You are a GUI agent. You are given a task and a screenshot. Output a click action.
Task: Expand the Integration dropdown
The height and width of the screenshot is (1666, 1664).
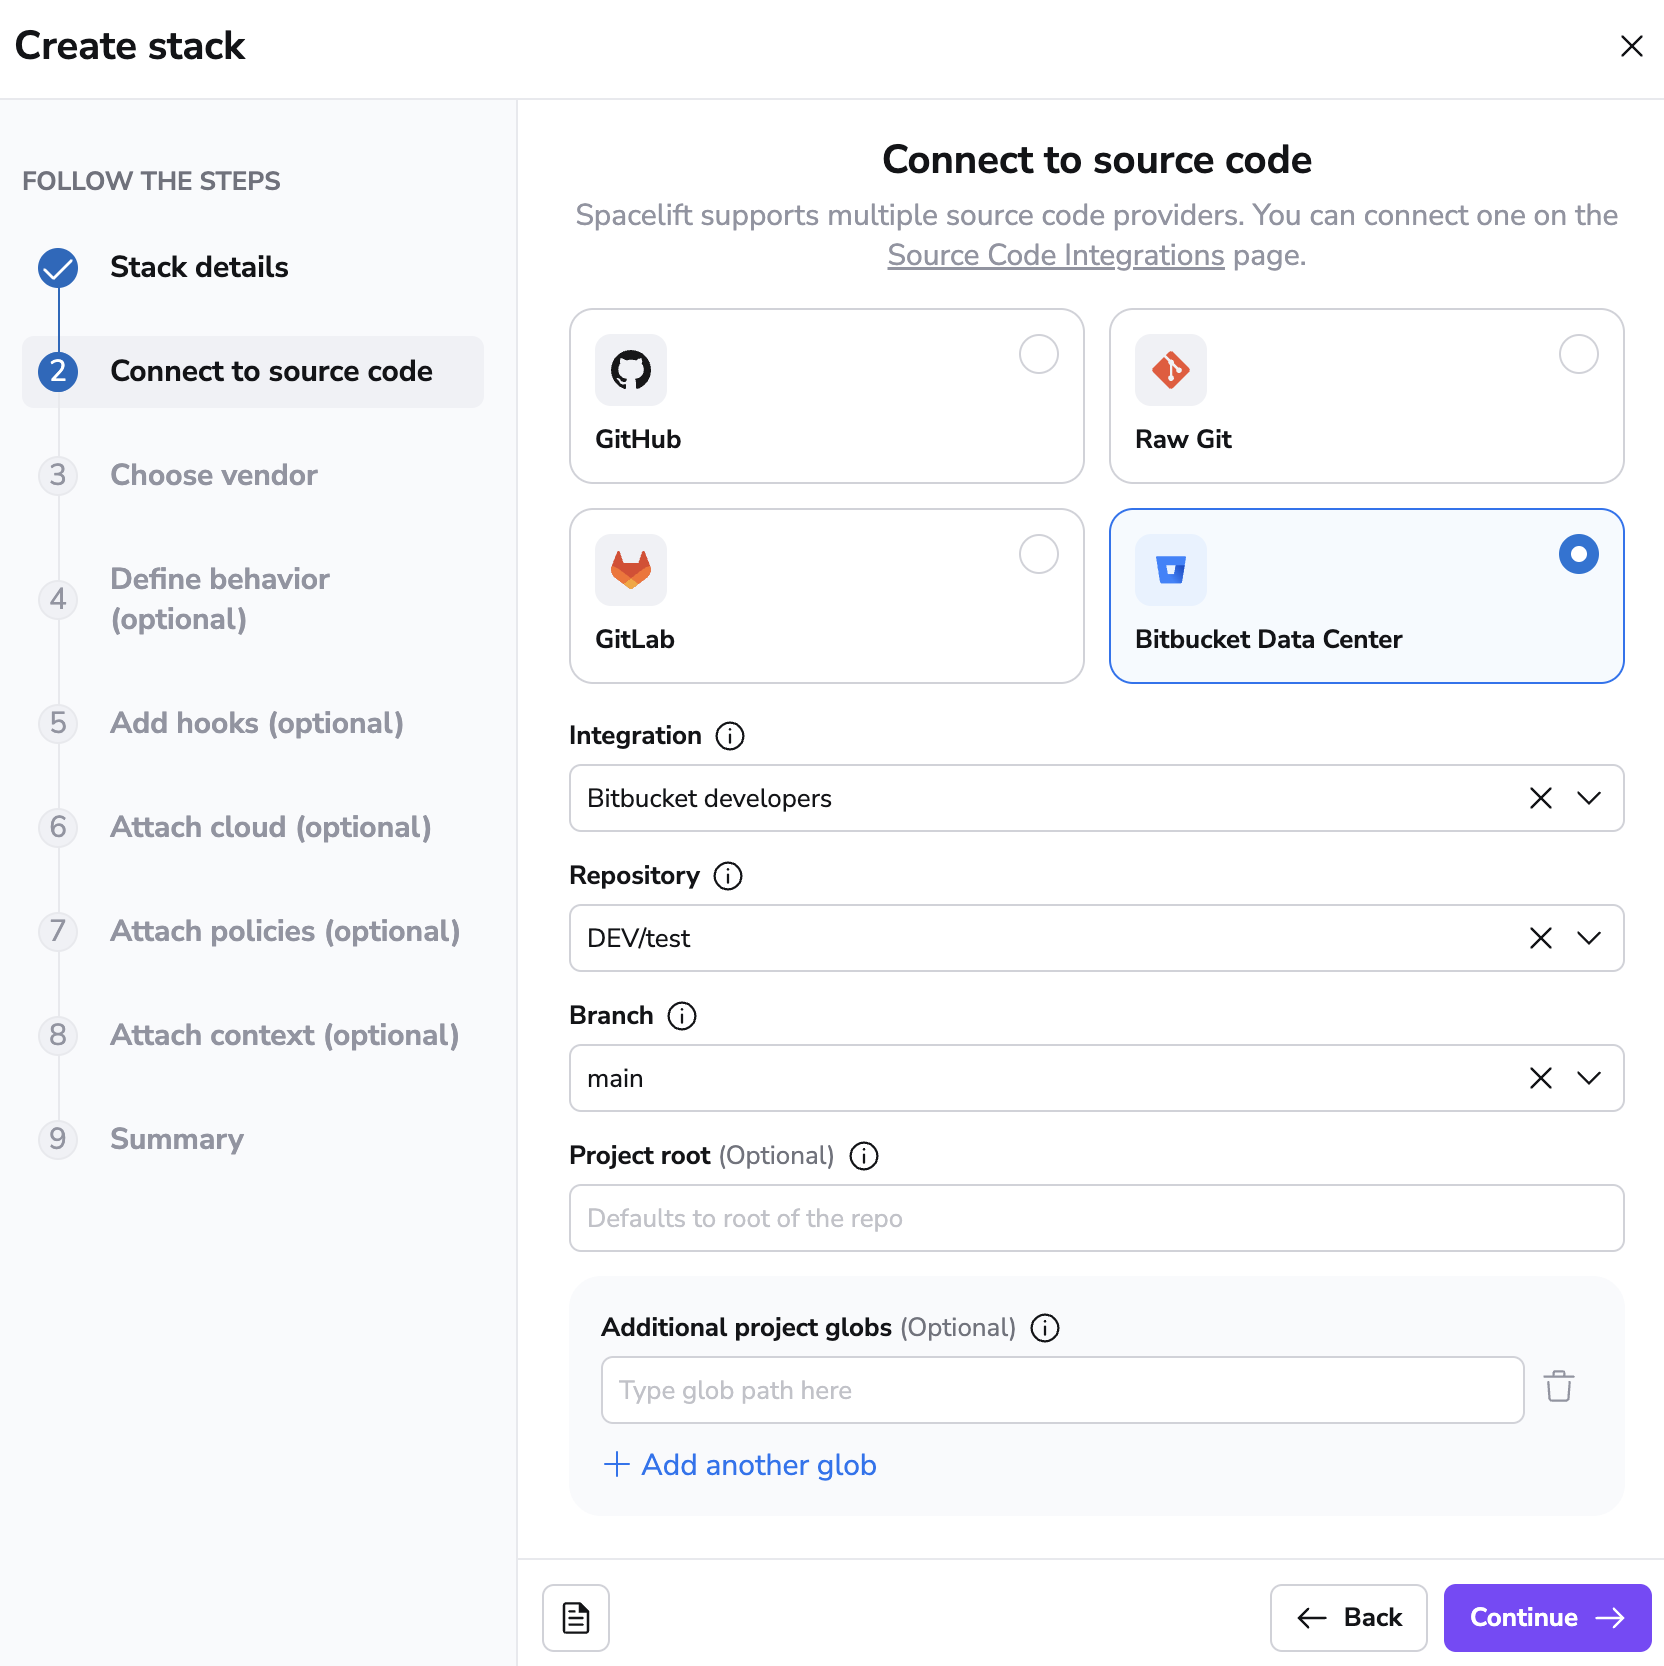(x=1586, y=798)
